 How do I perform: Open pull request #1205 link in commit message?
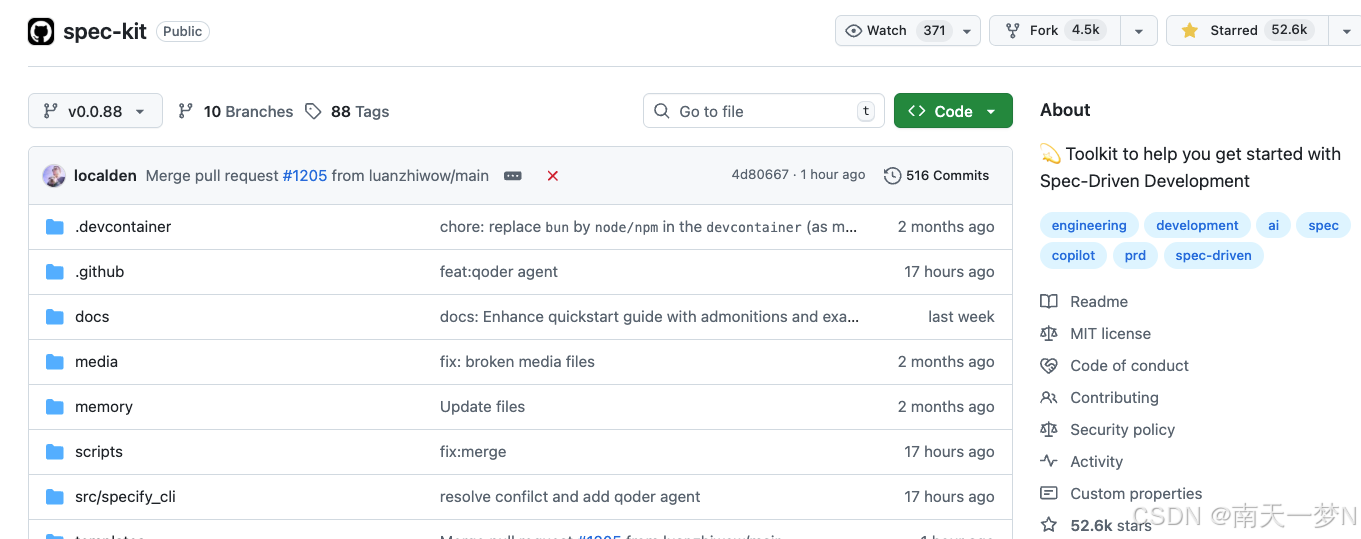click(x=305, y=175)
